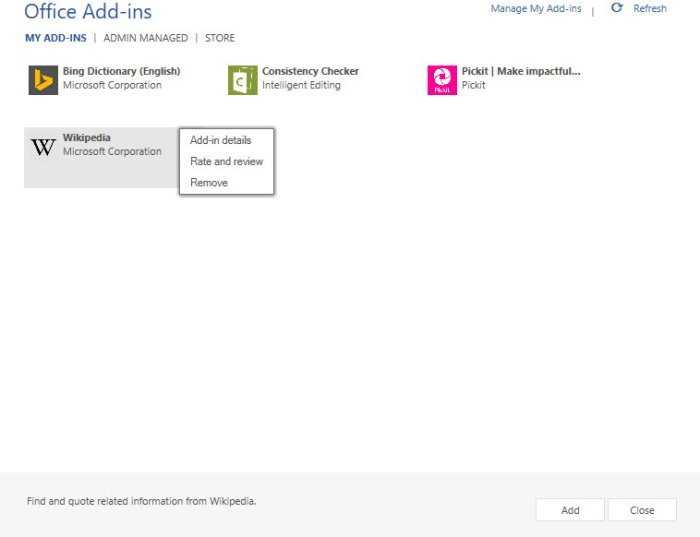Select Add-in details from context menu
The image size is (700, 537).
pyautogui.click(x=221, y=140)
